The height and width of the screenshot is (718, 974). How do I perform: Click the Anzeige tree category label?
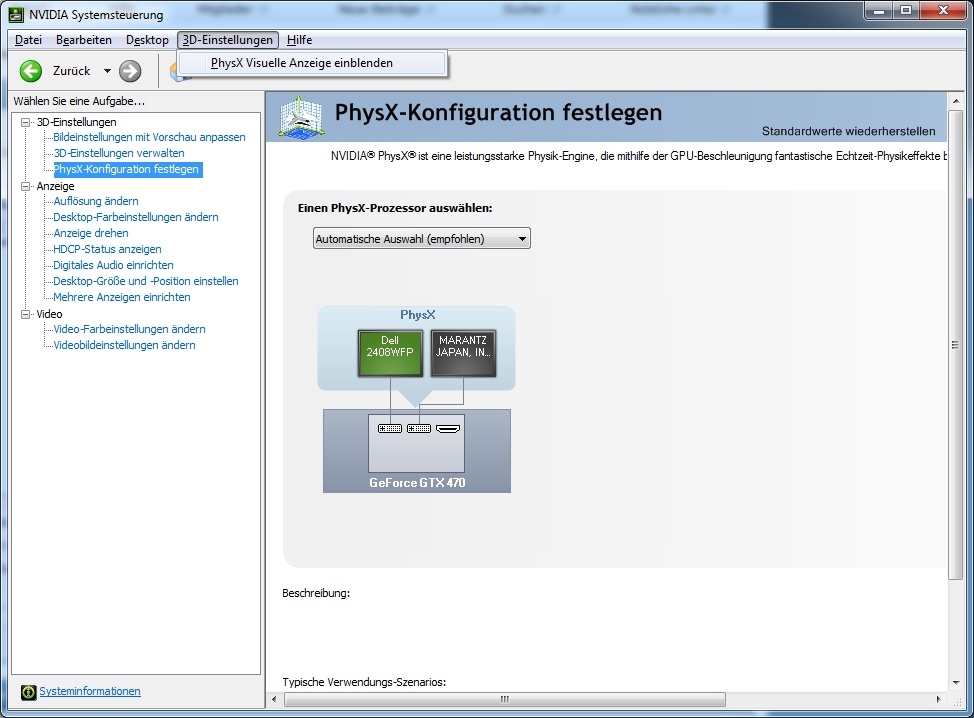(x=55, y=186)
